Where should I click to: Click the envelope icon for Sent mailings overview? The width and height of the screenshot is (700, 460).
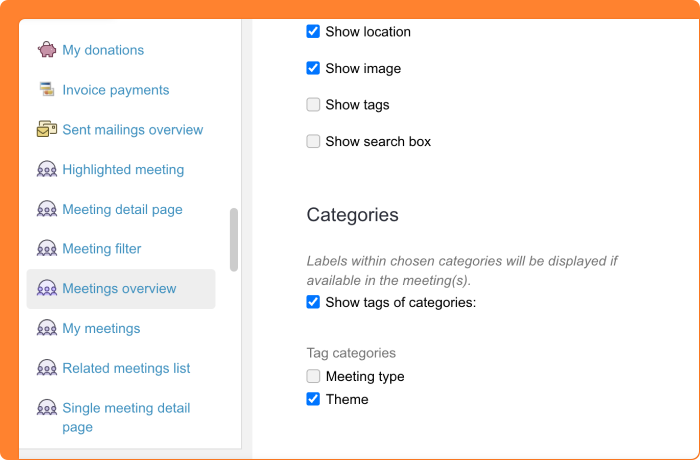(x=46, y=129)
